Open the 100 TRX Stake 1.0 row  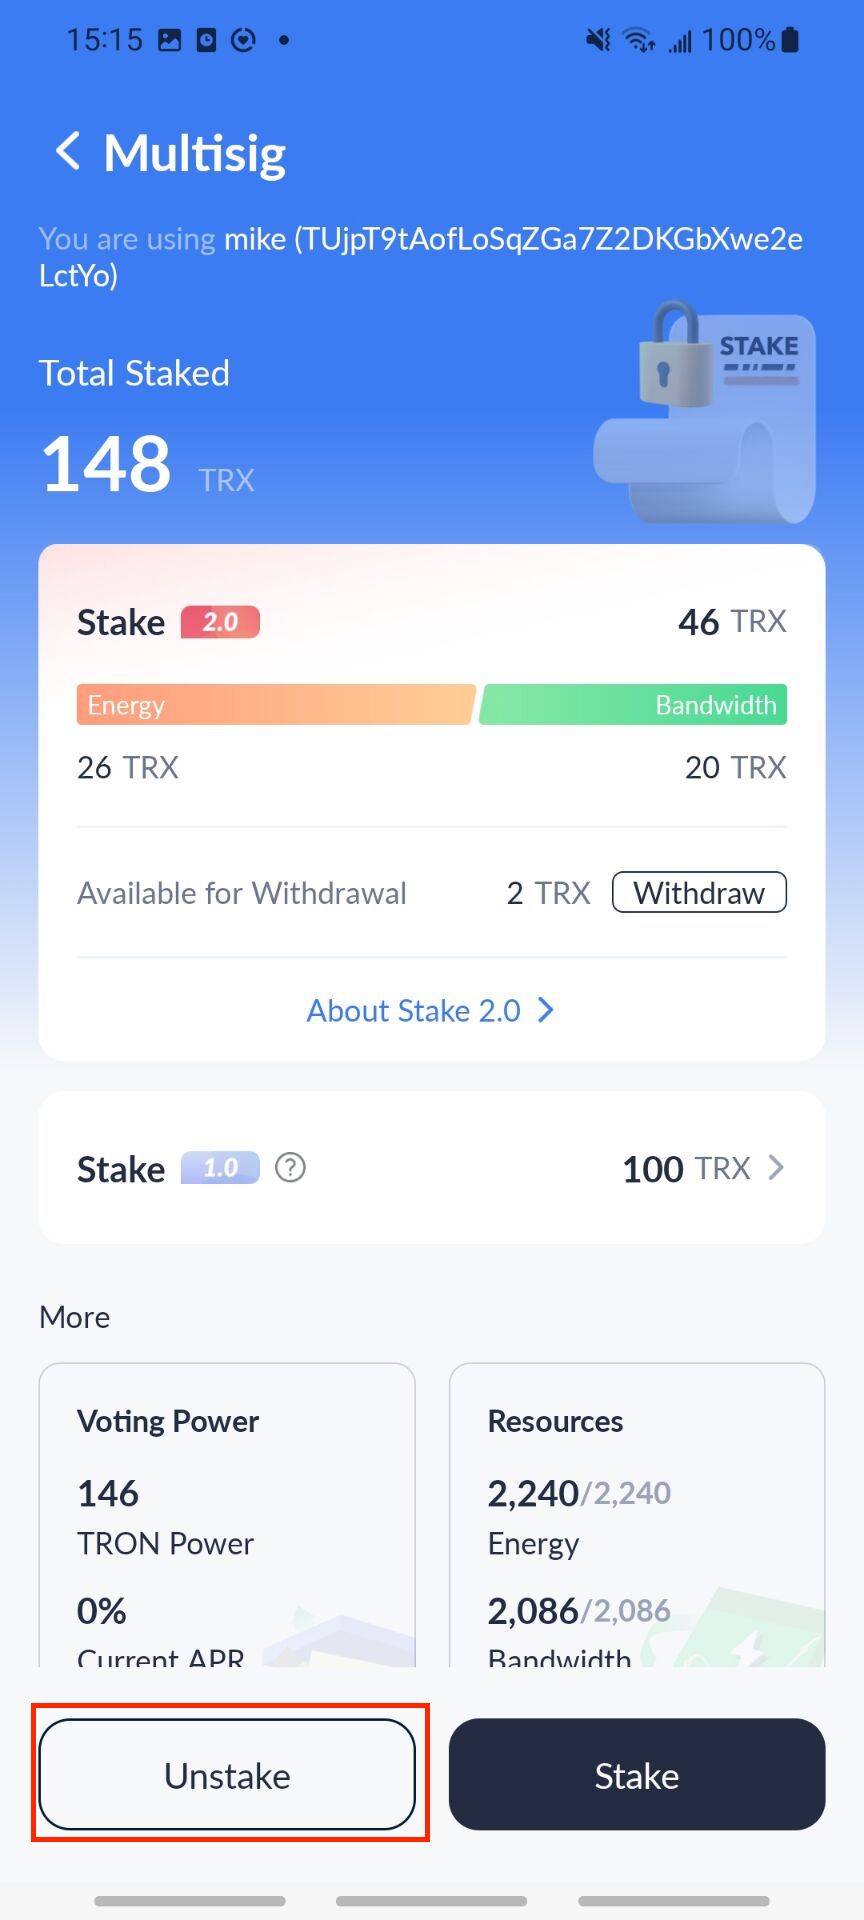coord(686,1168)
